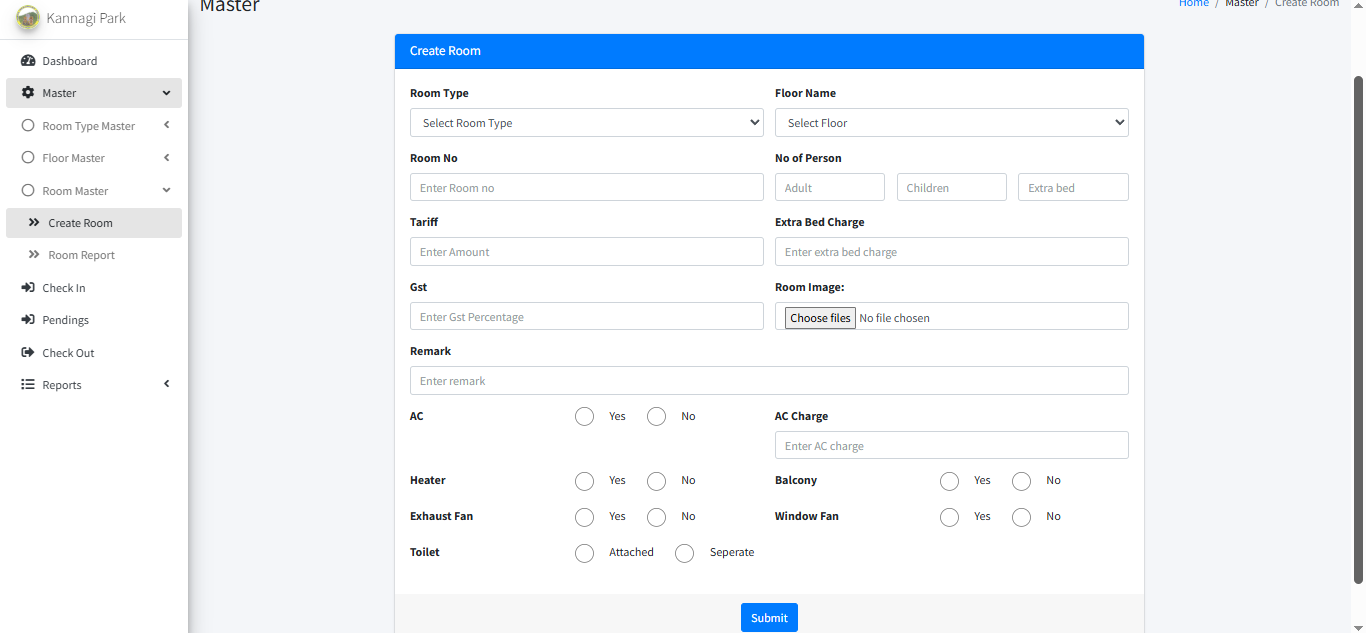Viewport: 1366px width, 633px height.
Task: Click the Enter Room no field
Action: pos(586,188)
